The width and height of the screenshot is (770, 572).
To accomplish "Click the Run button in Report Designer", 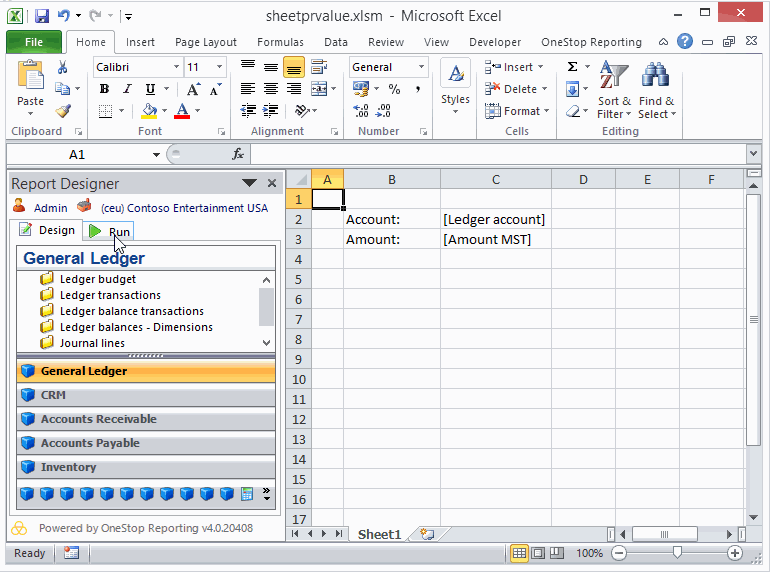I will (x=110, y=231).
